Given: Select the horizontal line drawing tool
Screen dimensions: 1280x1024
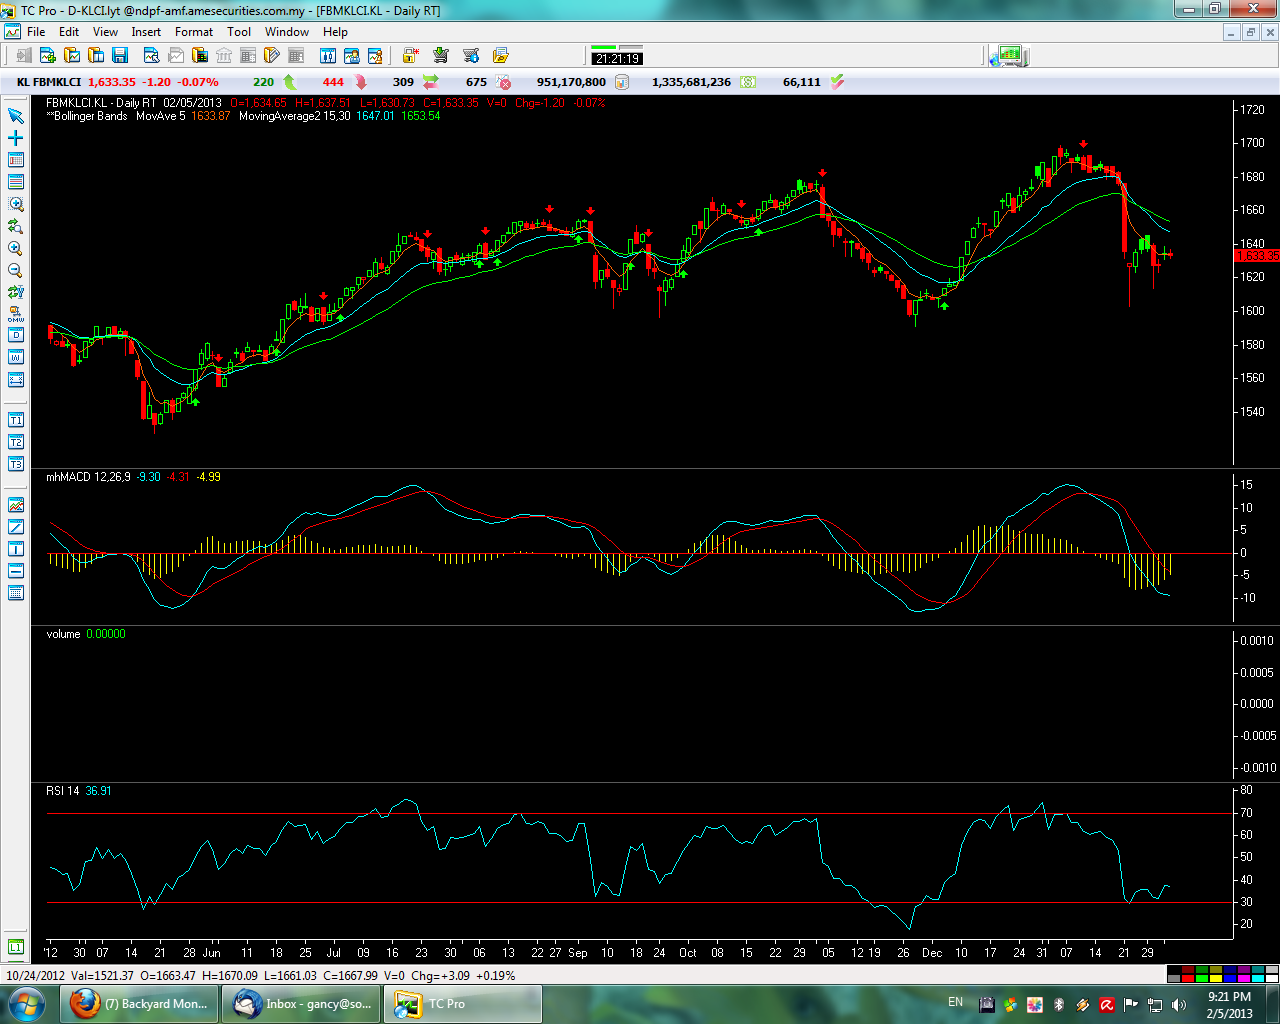Looking at the screenshot, I should (x=15, y=571).
